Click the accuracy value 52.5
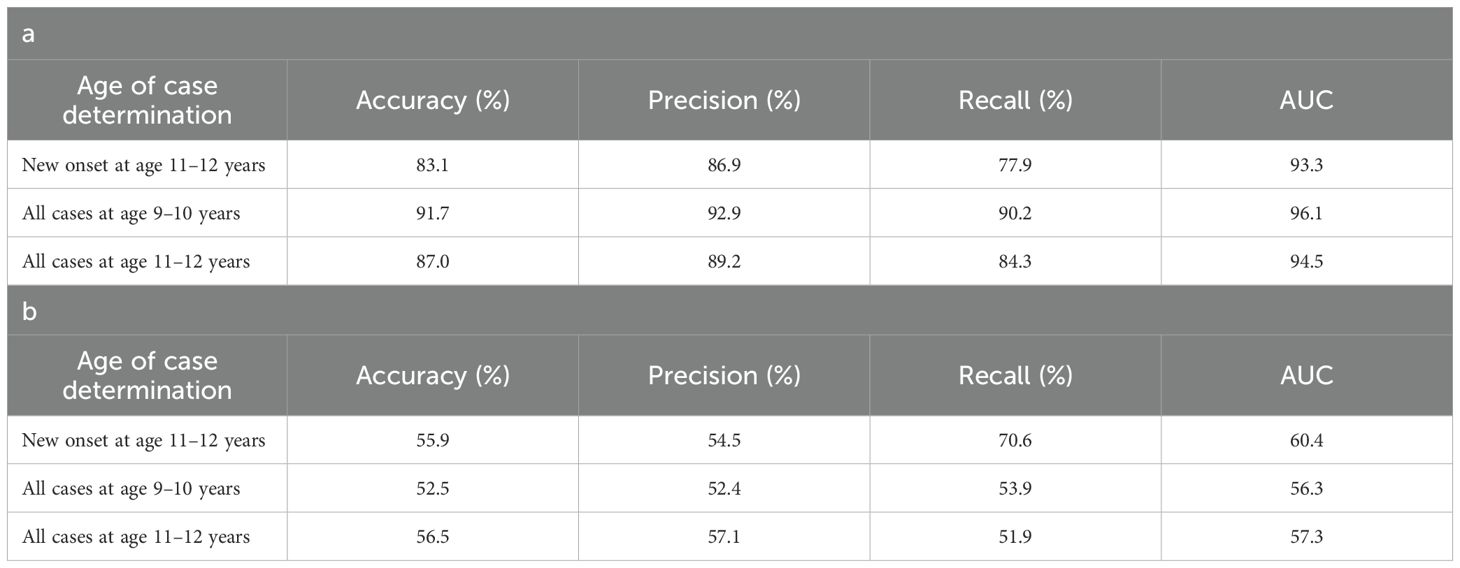The image size is (1460, 568). (432, 488)
